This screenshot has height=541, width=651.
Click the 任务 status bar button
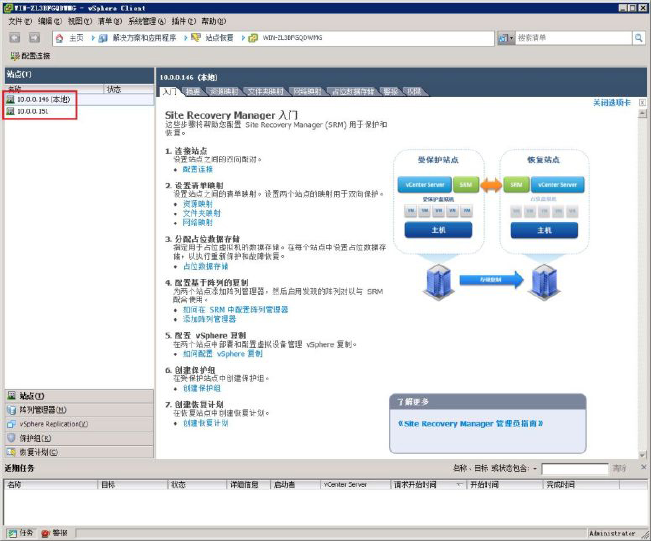pos(22,533)
